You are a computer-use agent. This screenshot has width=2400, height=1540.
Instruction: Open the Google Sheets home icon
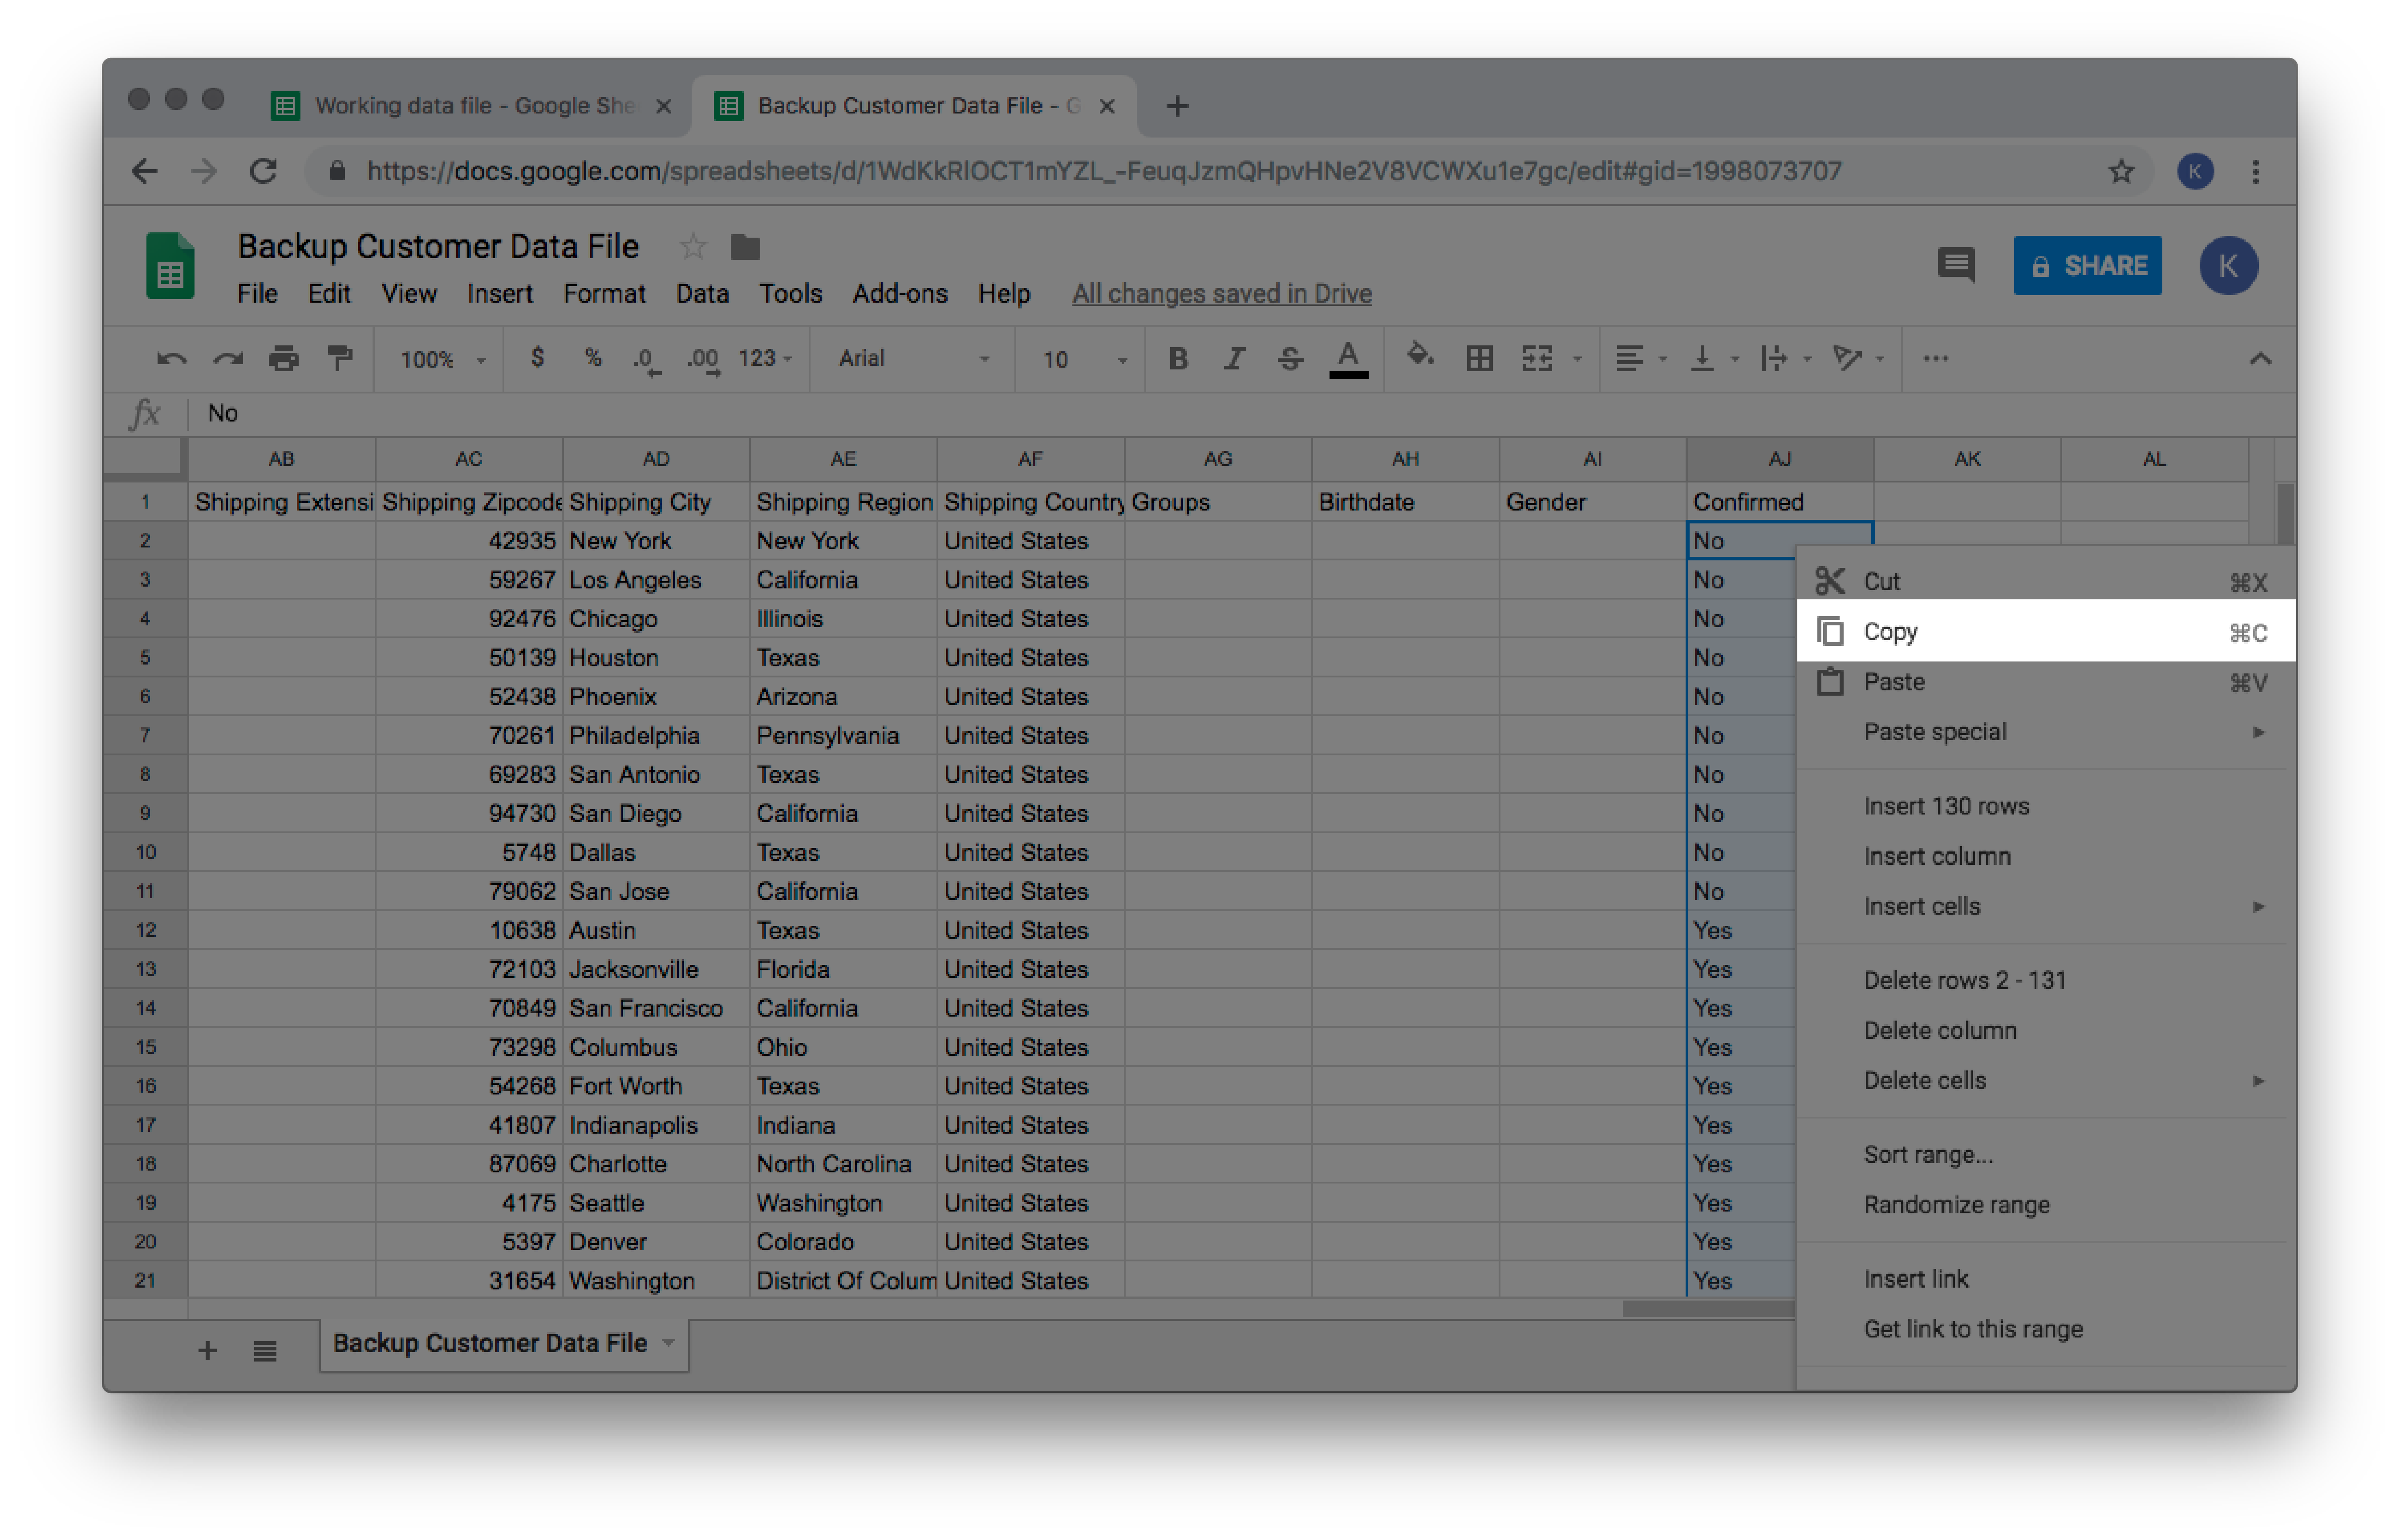pyautogui.click(x=170, y=266)
